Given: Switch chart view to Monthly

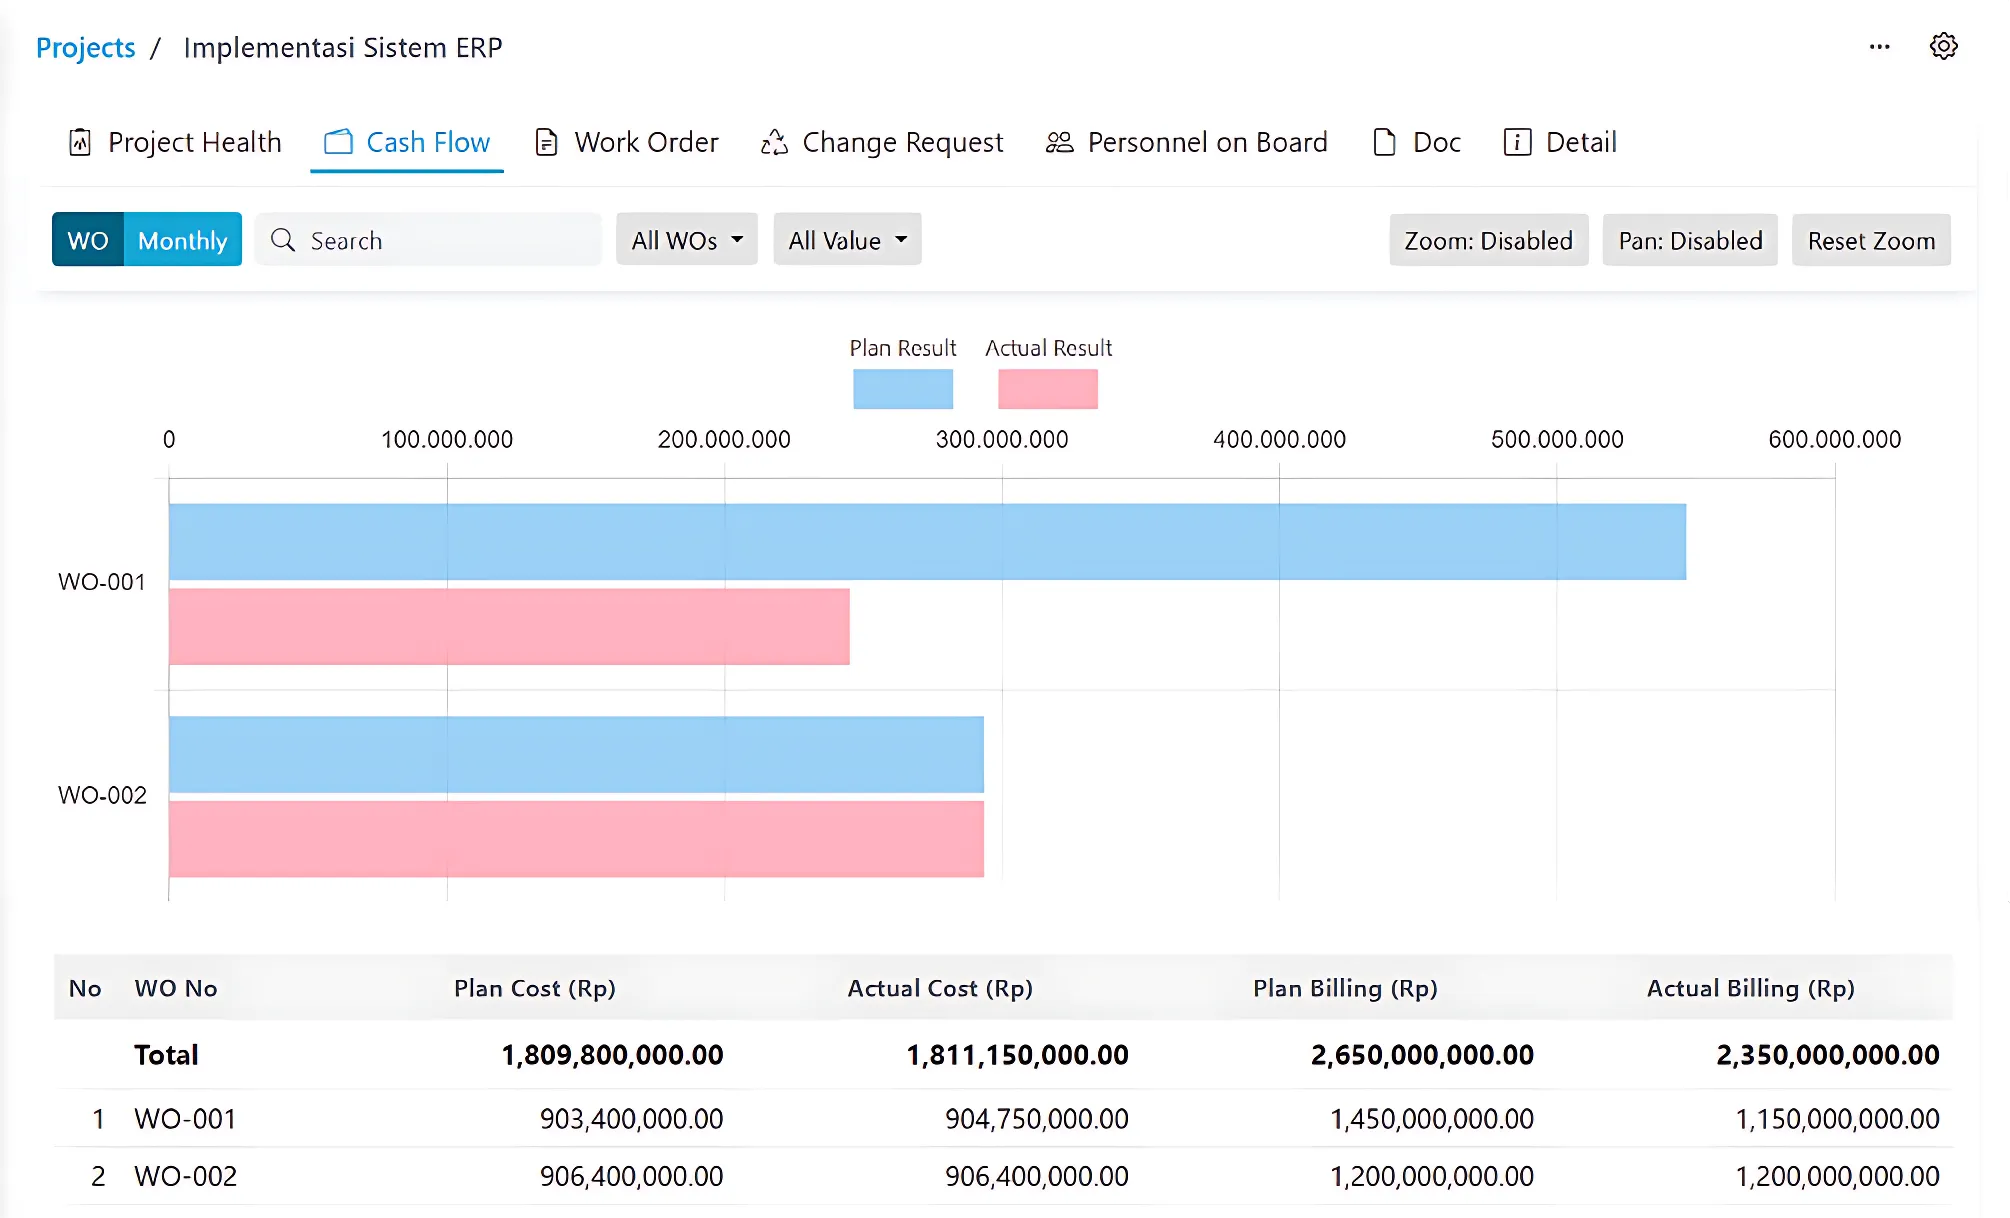Looking at the screenshot, I should point(182,240).
